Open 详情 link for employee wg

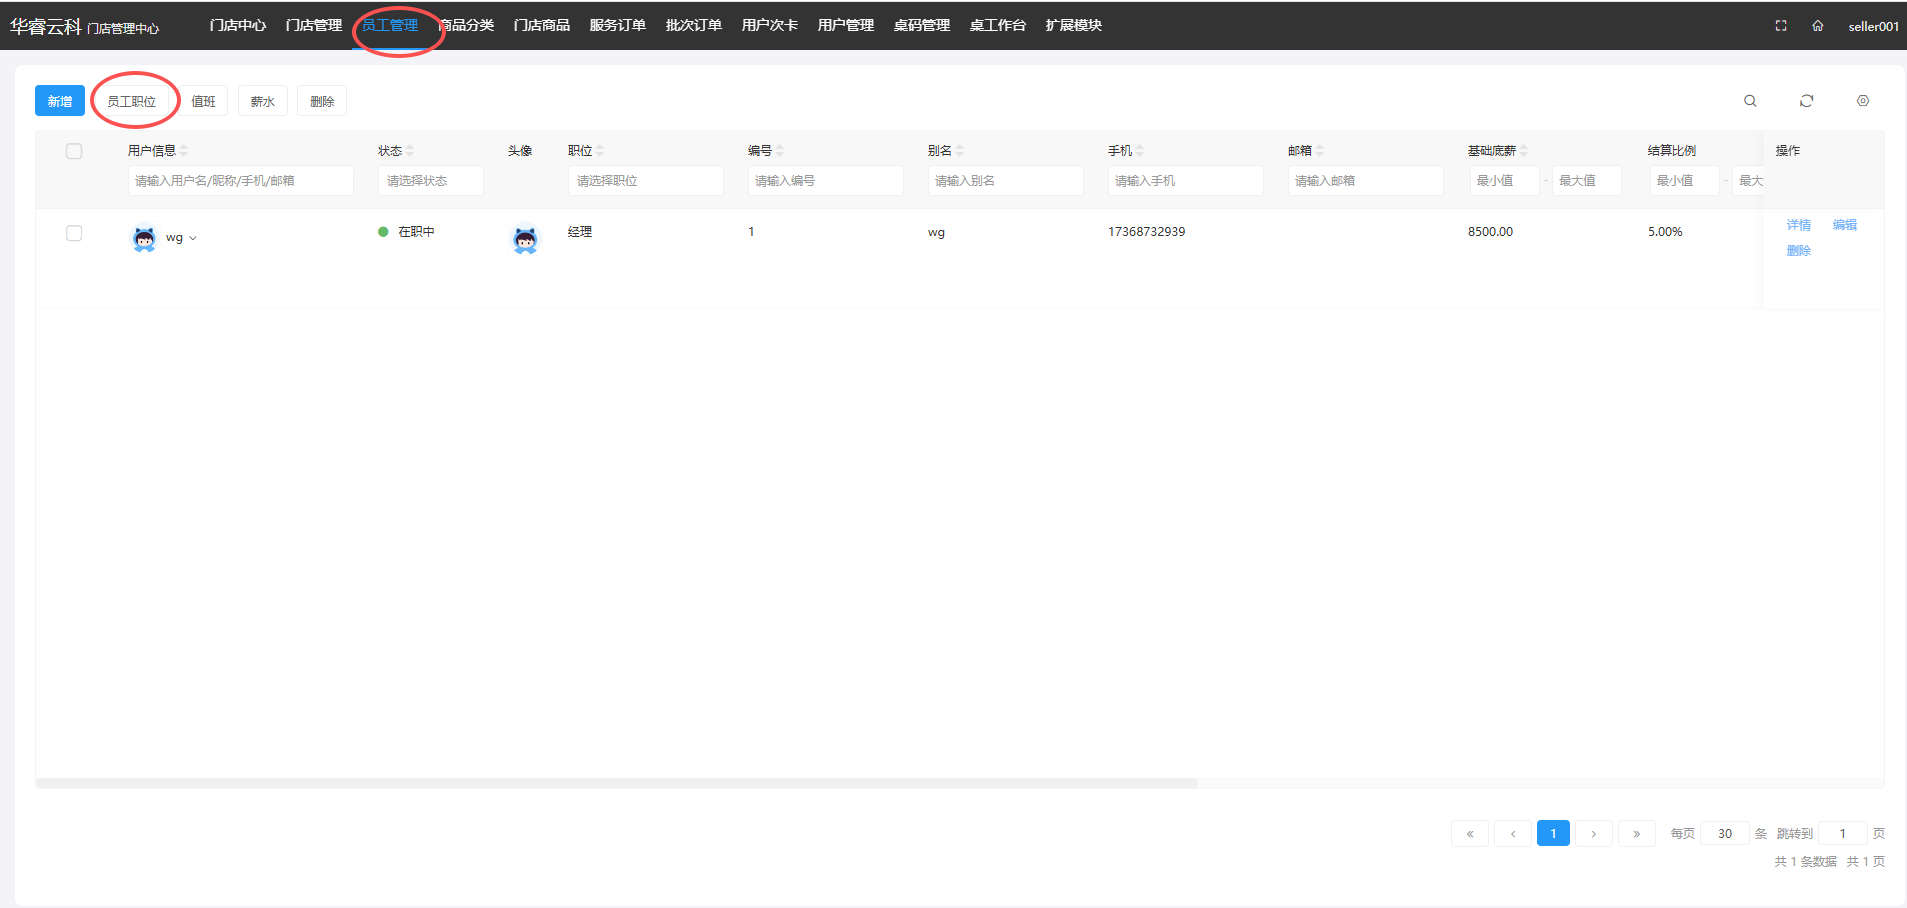[1798, 225]
